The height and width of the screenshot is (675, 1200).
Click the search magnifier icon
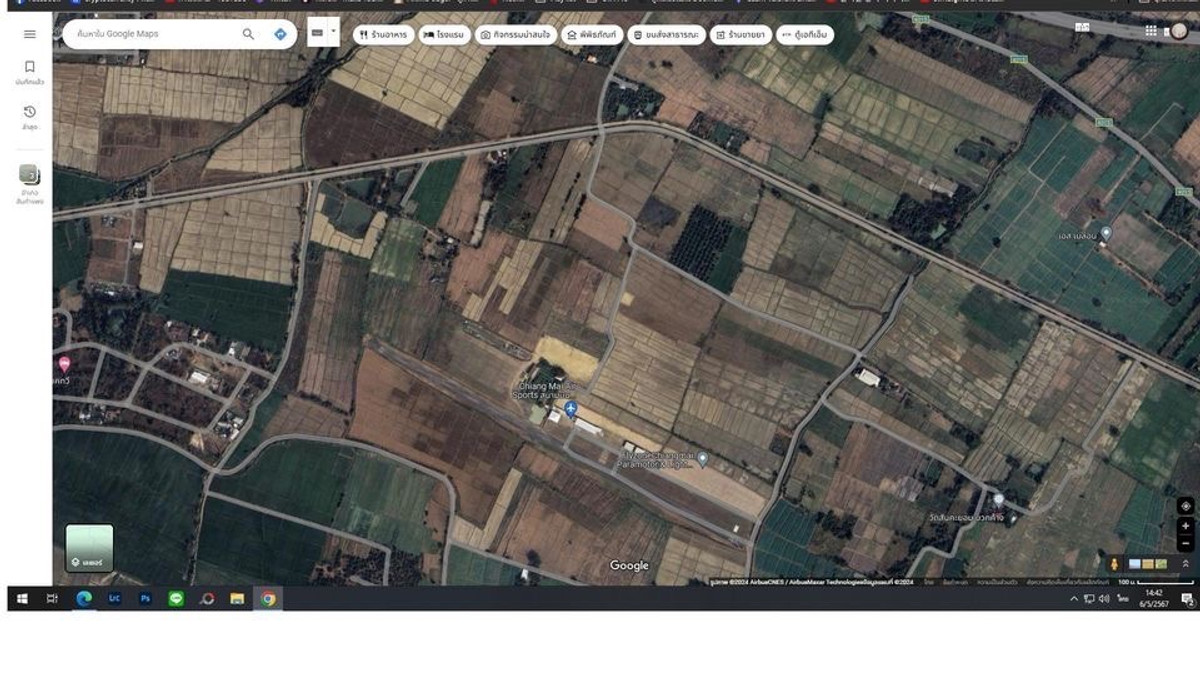[x=248, y=34]
